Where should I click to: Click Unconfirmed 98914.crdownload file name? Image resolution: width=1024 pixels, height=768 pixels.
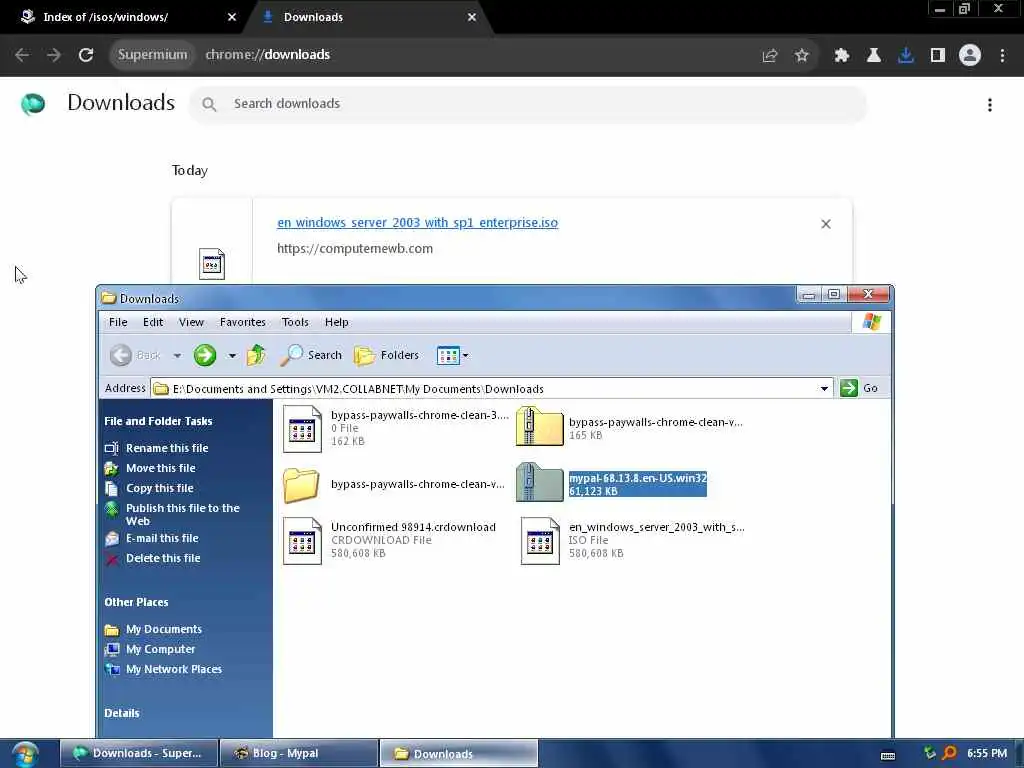[x=413, y=527]
